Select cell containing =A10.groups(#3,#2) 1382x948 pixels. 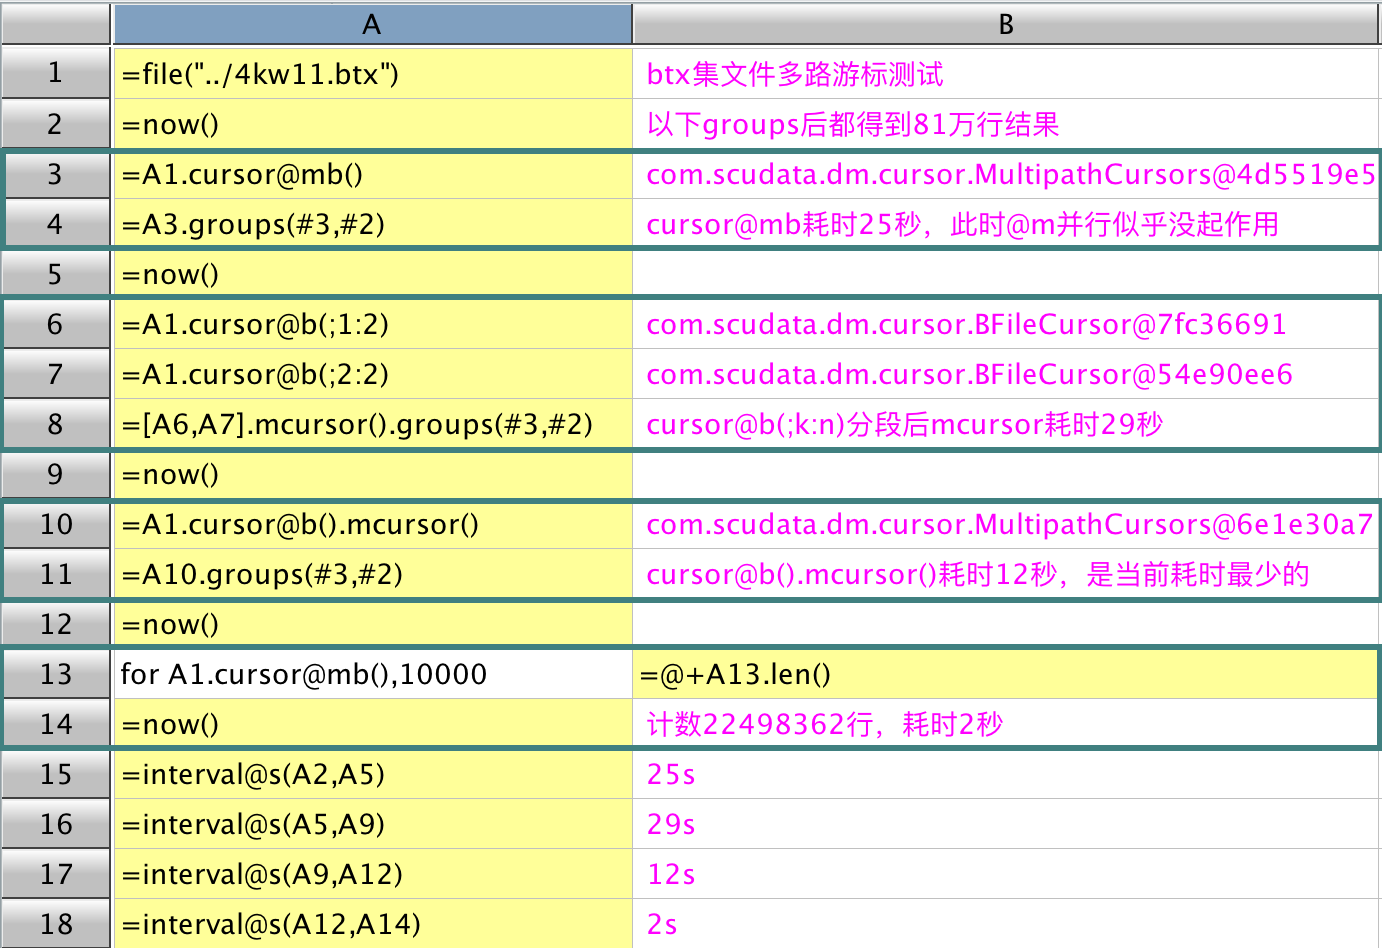tap(373, 573)
